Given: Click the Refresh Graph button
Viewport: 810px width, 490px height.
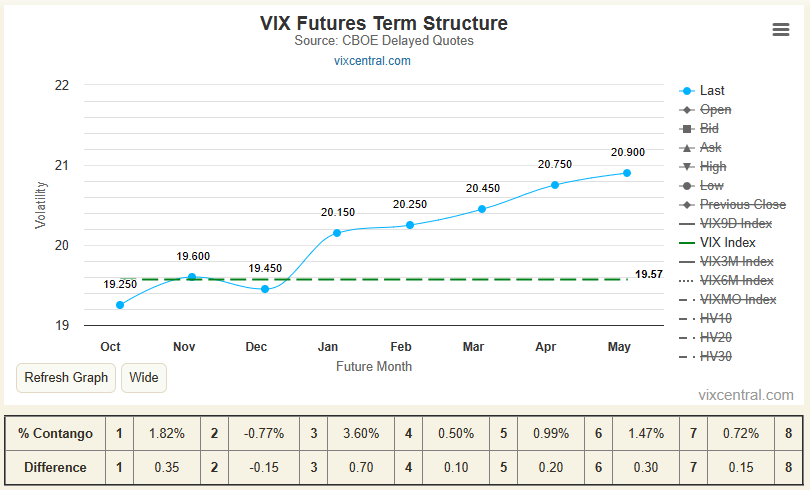Looking at the screenshot, I should 66,378.
